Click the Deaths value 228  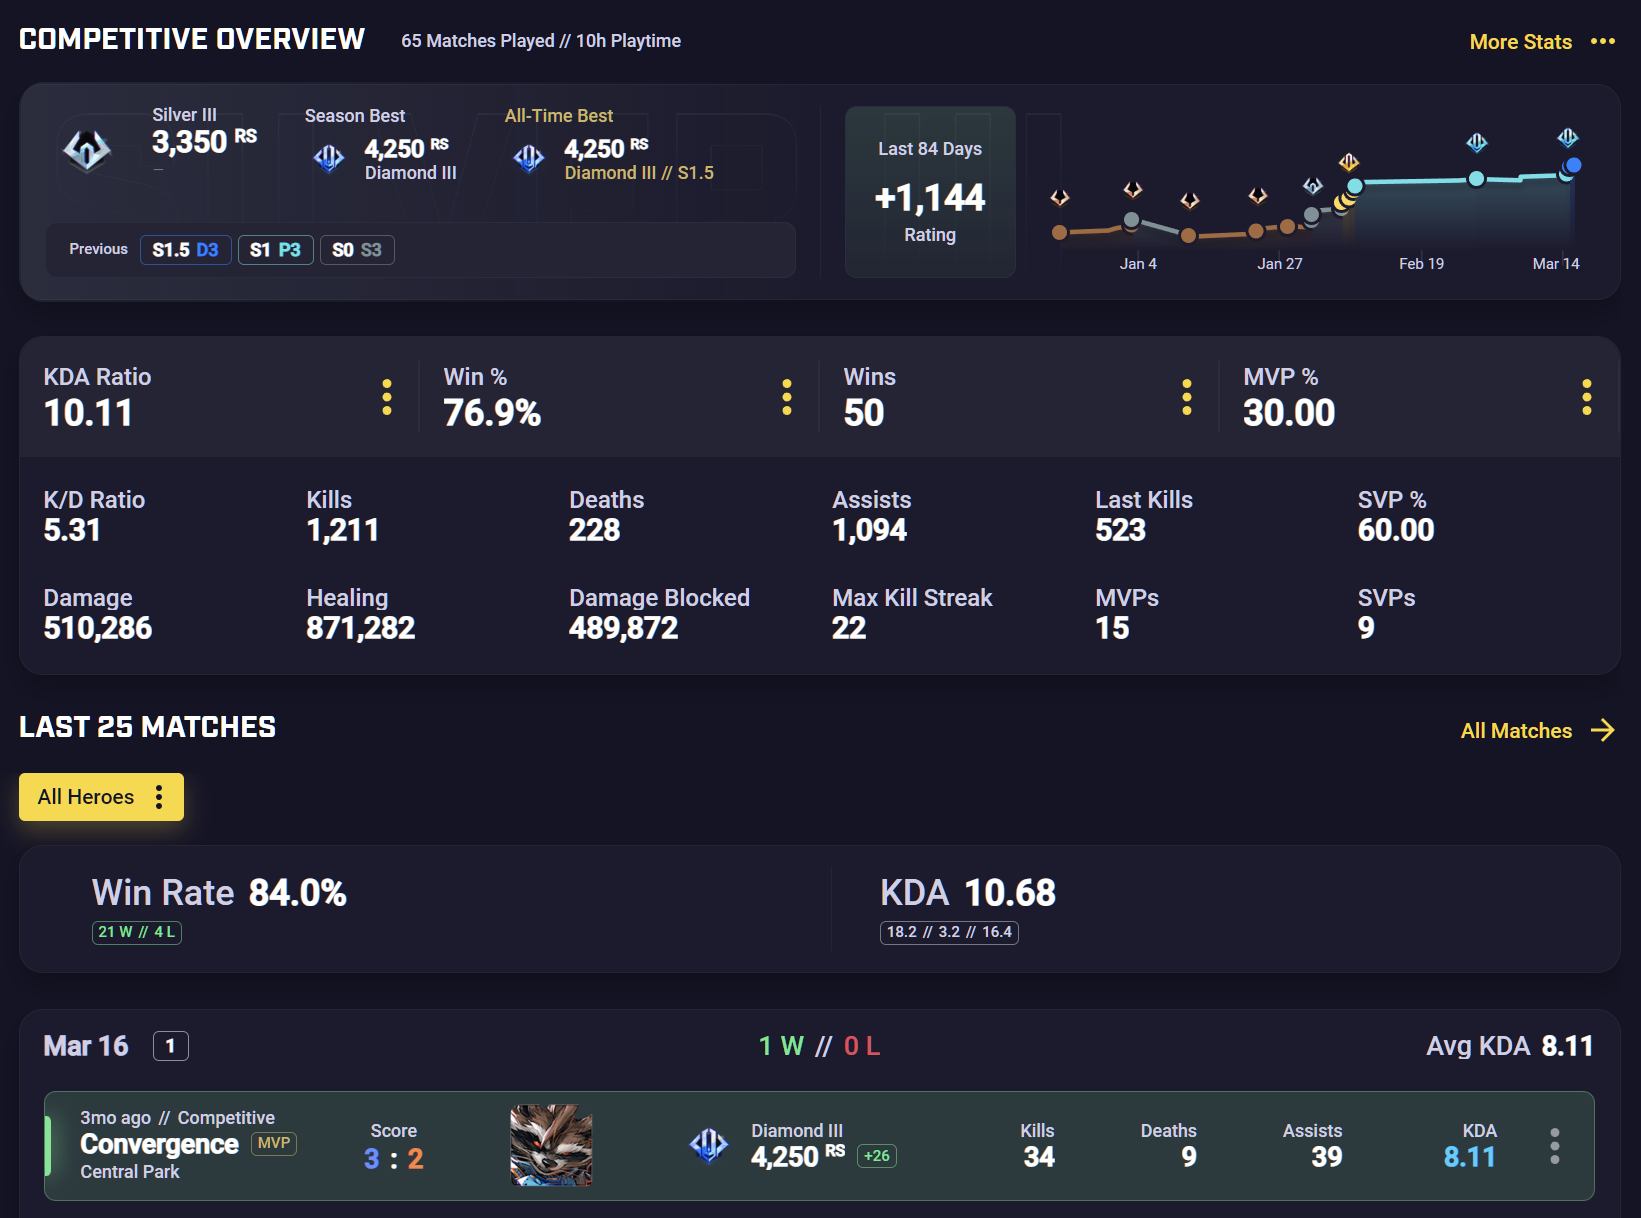pyautogui.click(x=595, y=530)
